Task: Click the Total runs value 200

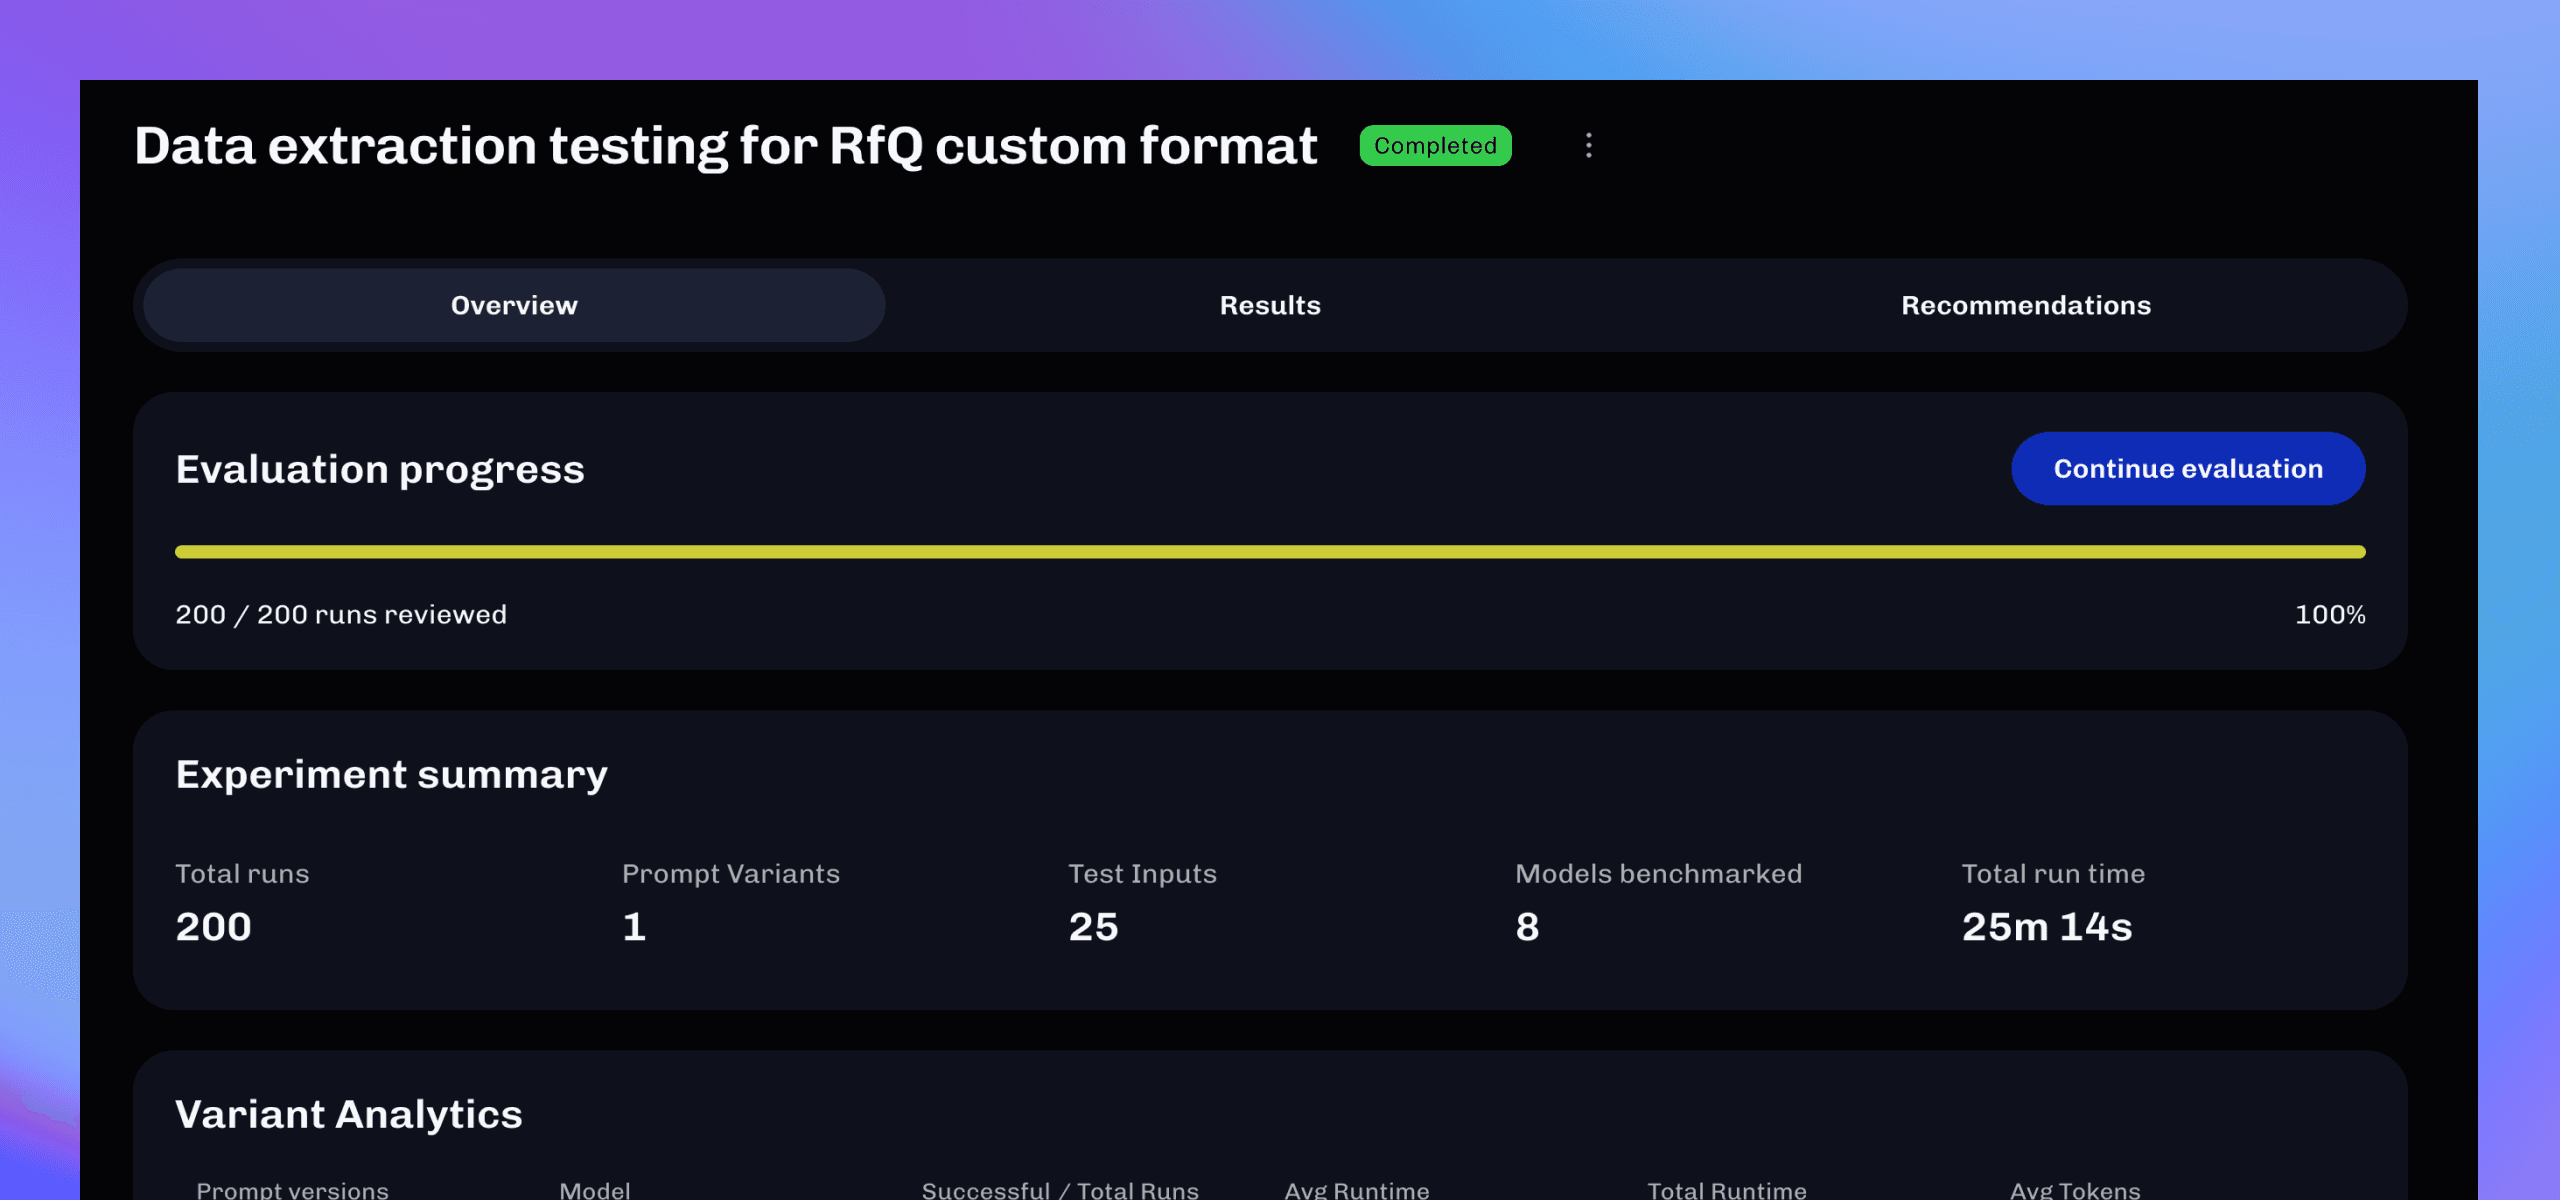Action: click(x=214, y=927)
